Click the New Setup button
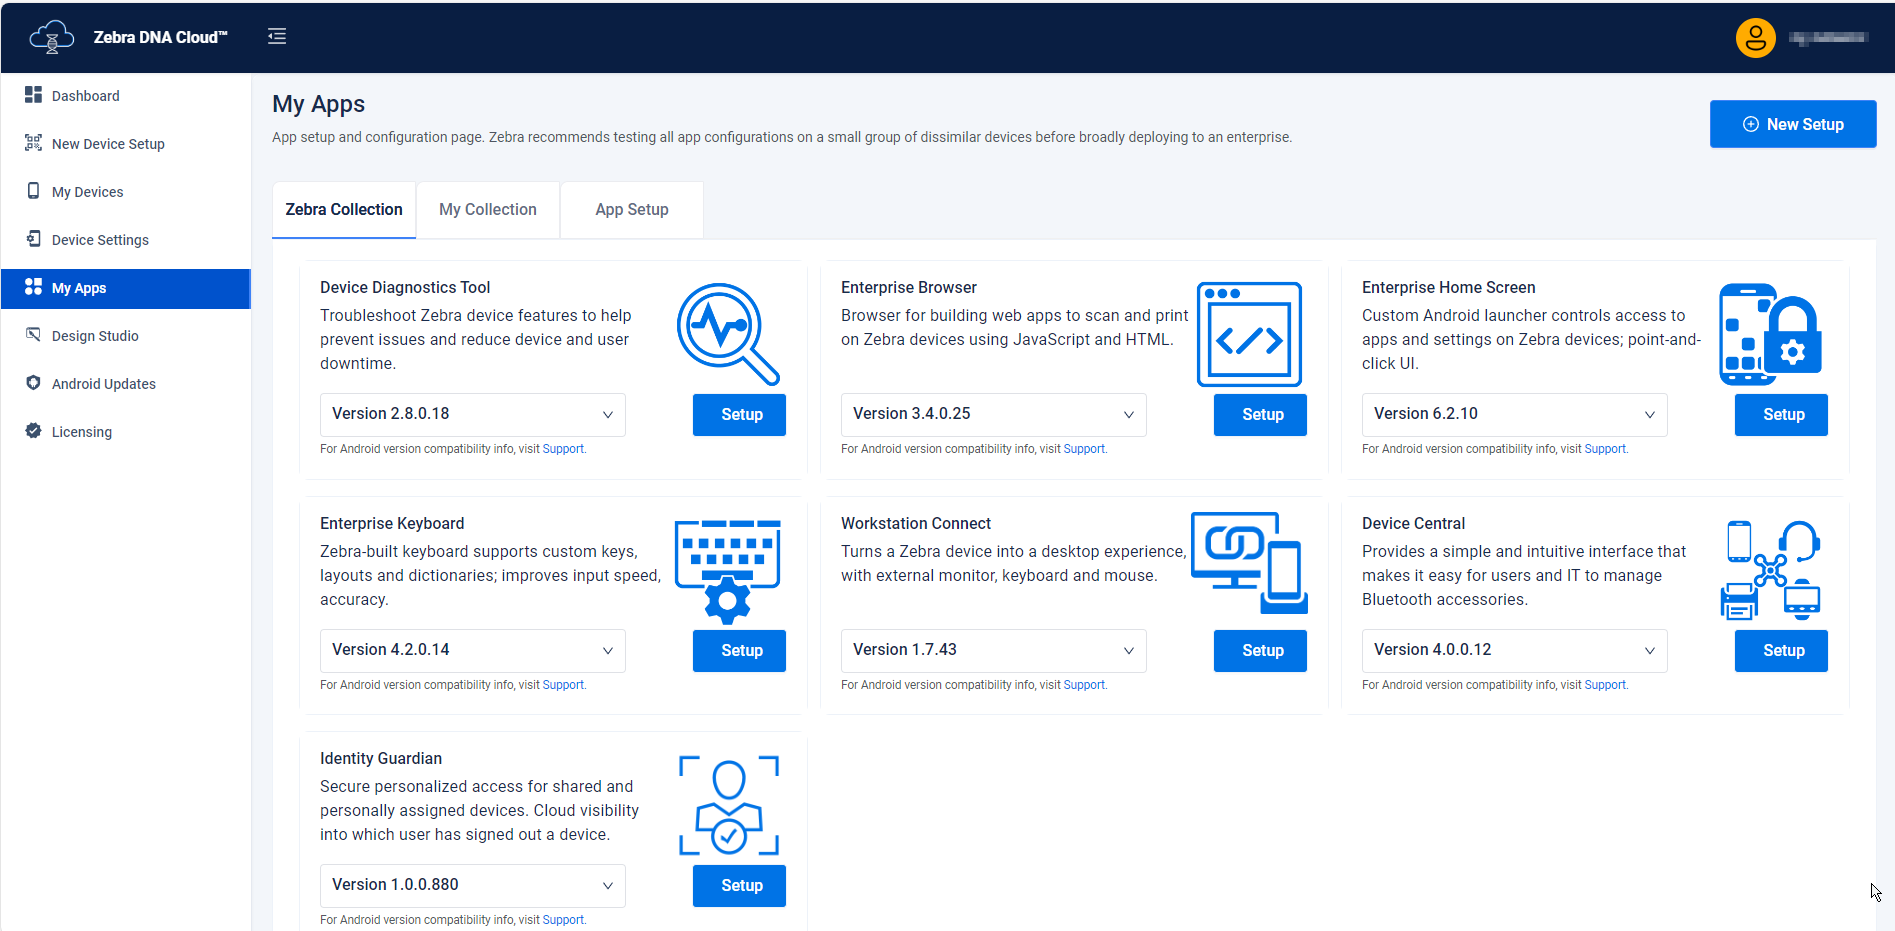 (x=1793, y=123)
